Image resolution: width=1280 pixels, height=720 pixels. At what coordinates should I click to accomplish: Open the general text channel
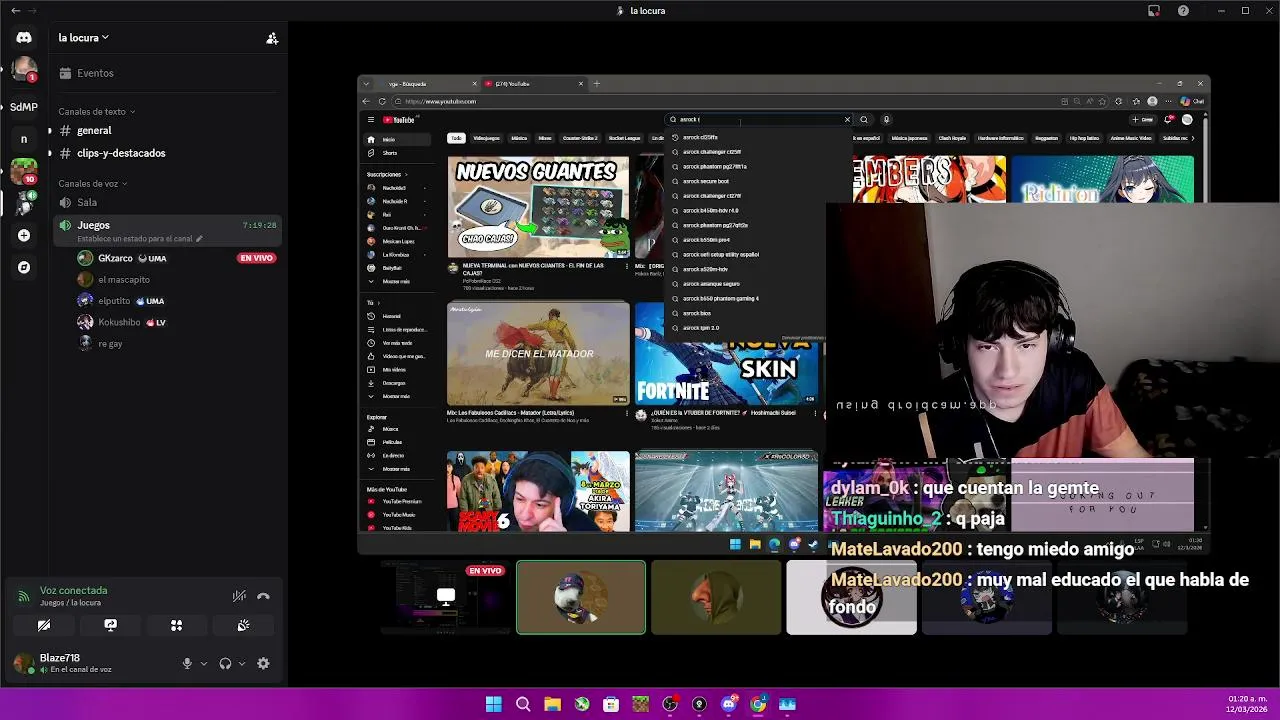168,131
